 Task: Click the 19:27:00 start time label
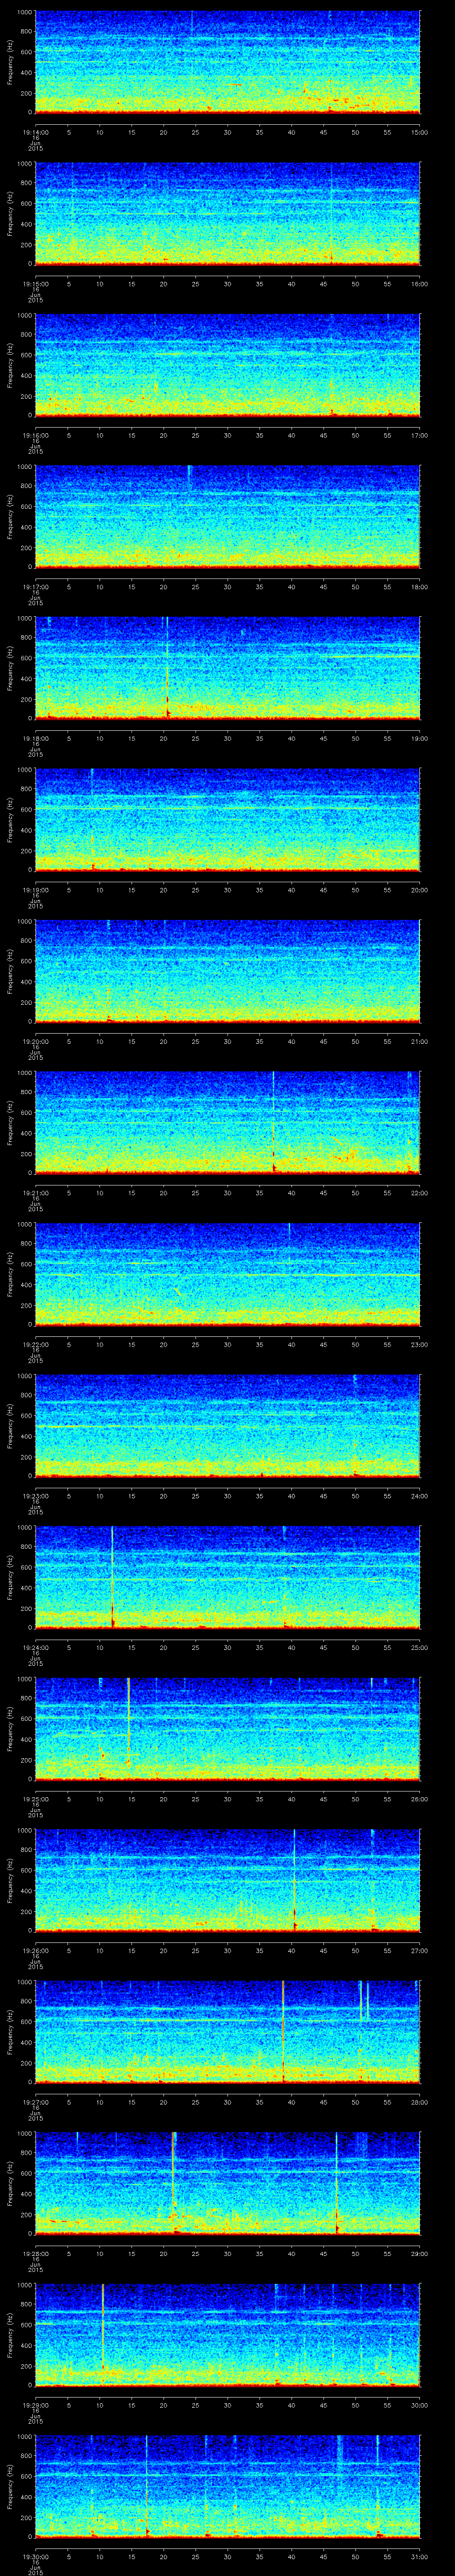point(35,2102)
